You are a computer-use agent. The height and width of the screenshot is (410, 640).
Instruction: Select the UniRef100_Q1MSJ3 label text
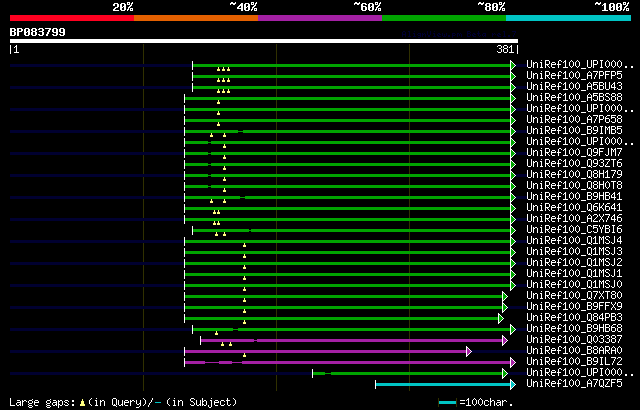click(x=574, y=252)
